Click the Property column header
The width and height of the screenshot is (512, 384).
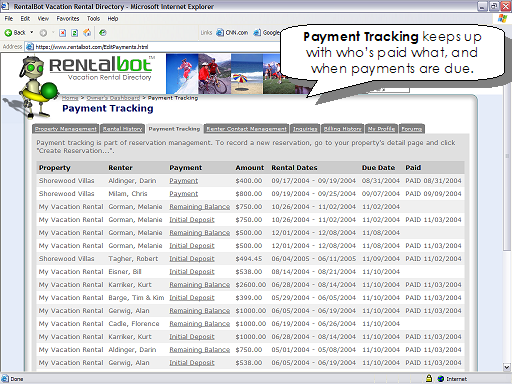[55, 168]
